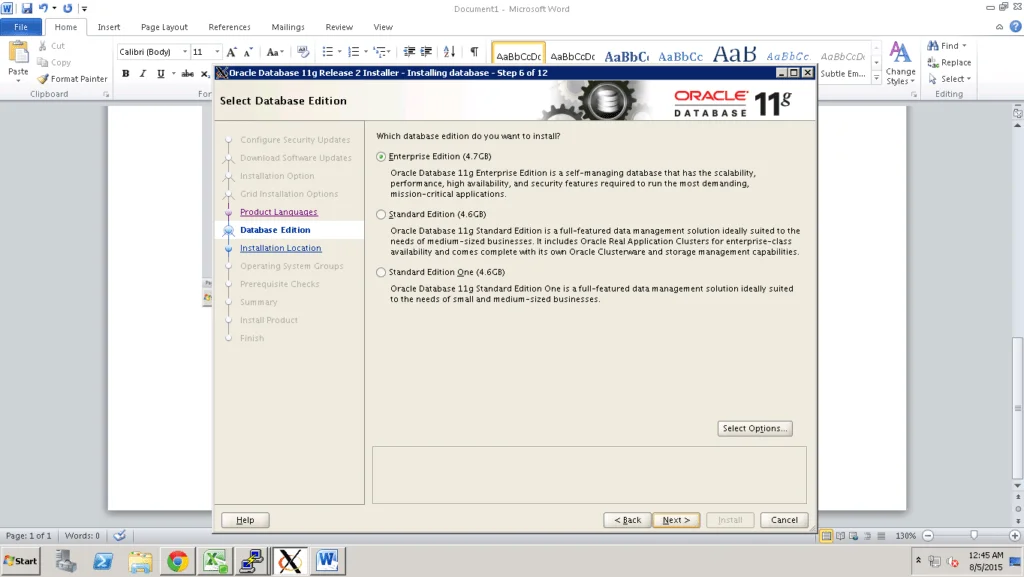1024x577 pixels.
Task: Click Clear Formatting icon in Word ribbon
Action: point(302,52)
